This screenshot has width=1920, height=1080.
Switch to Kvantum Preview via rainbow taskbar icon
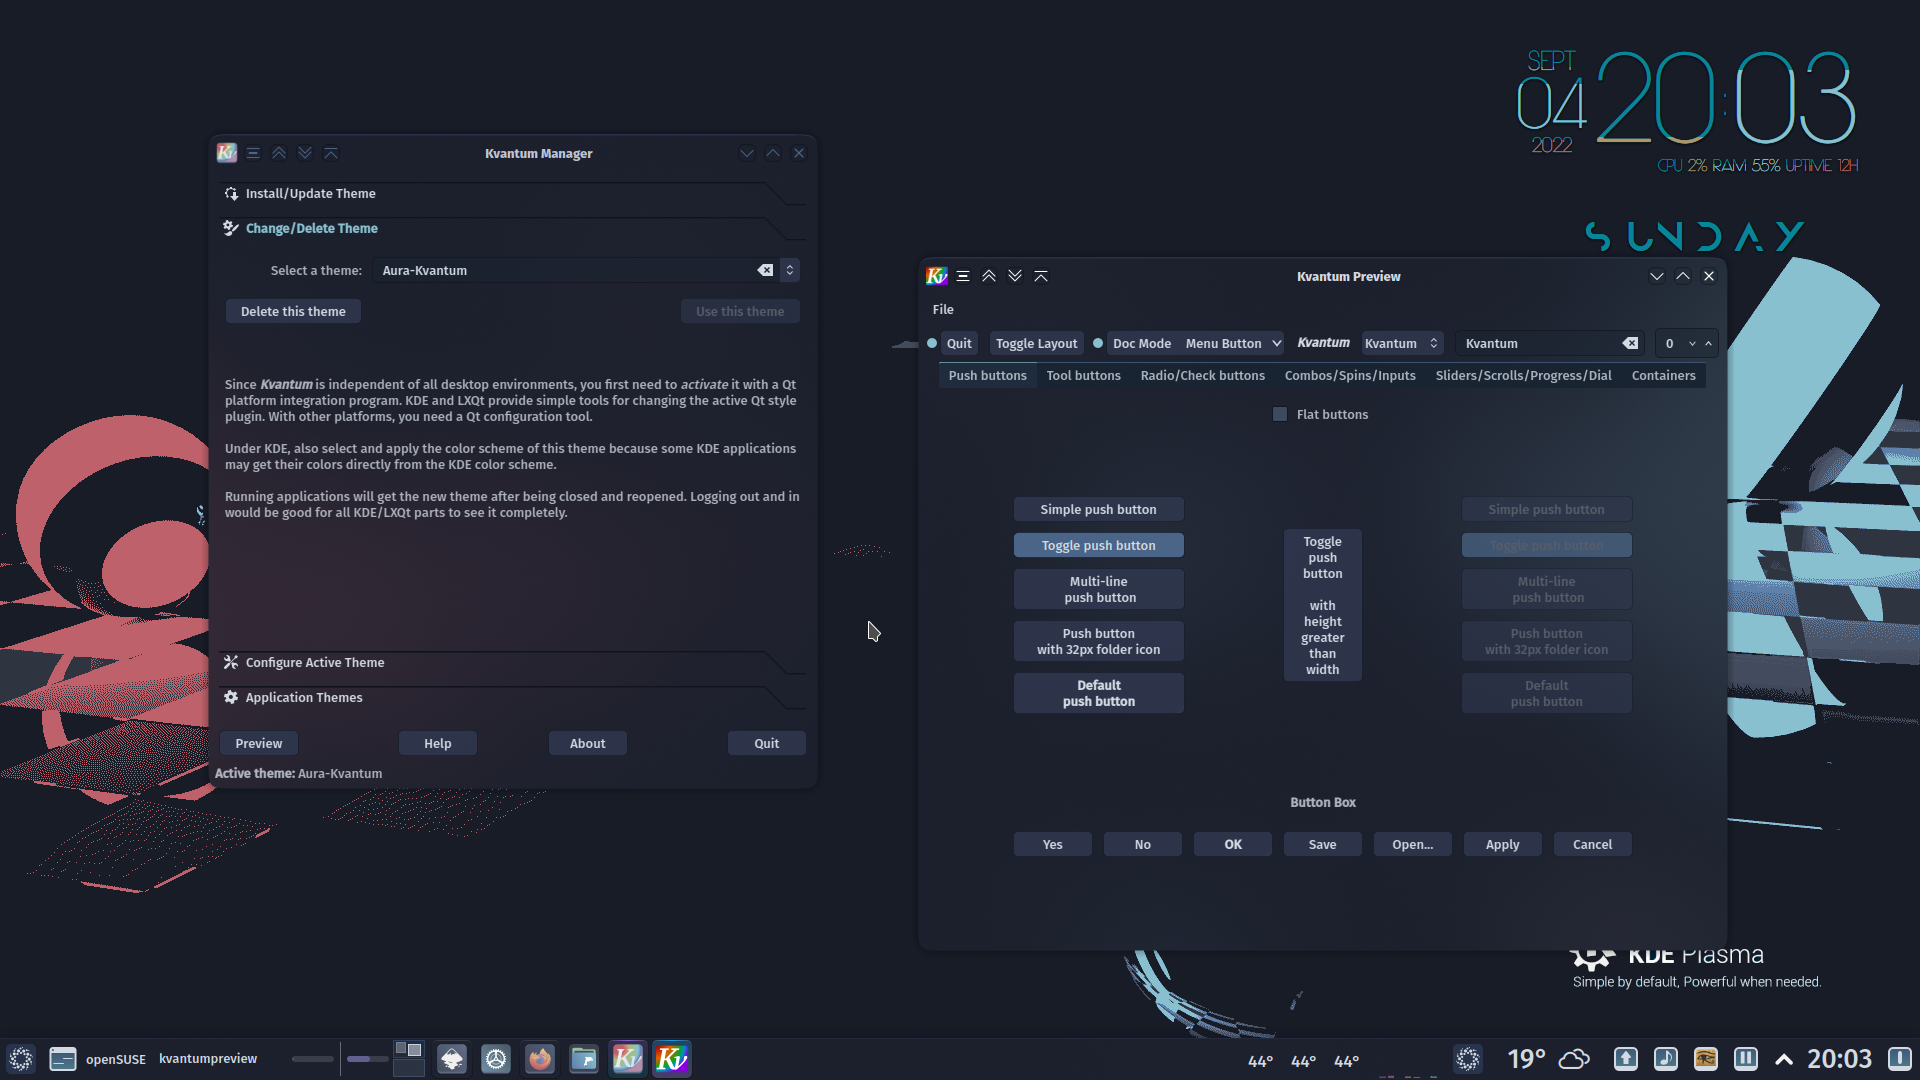point(672,1059)
